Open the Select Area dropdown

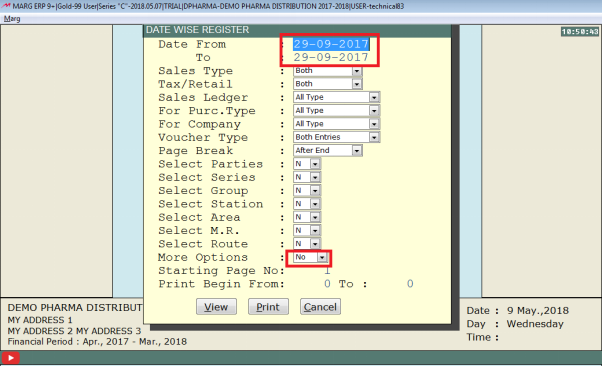tap(315, 217)
